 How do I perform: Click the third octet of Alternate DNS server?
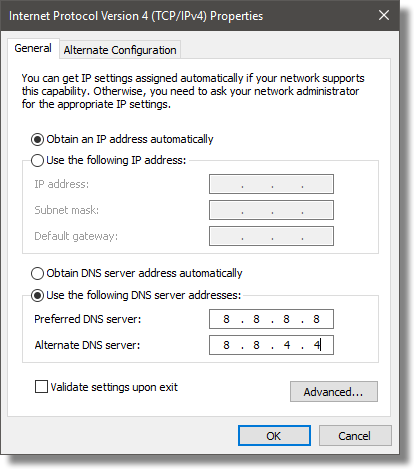pyautogui.click(x=286, y=345)
